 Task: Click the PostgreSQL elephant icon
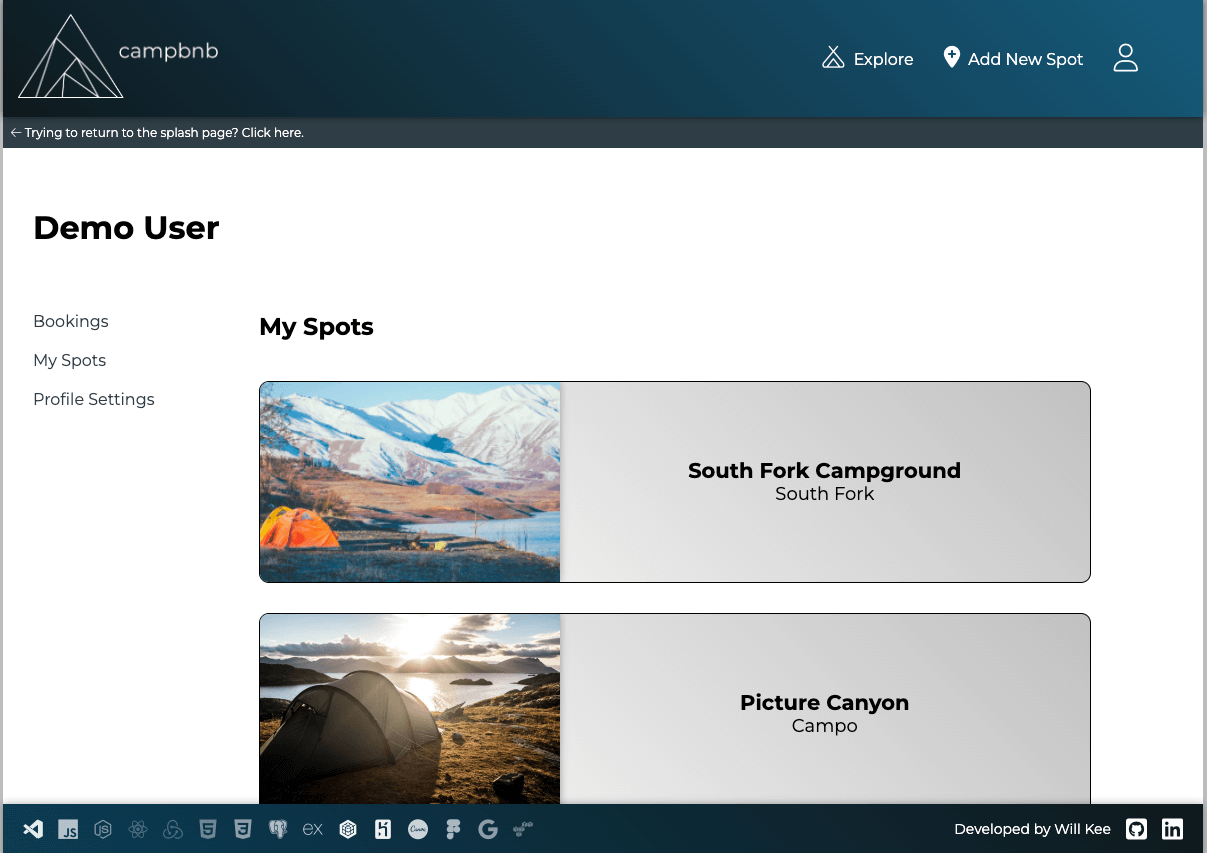[278, 829]
